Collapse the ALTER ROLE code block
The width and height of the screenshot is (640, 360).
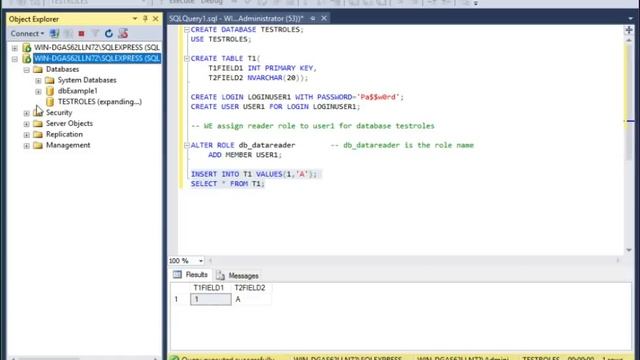click(187, 145)
